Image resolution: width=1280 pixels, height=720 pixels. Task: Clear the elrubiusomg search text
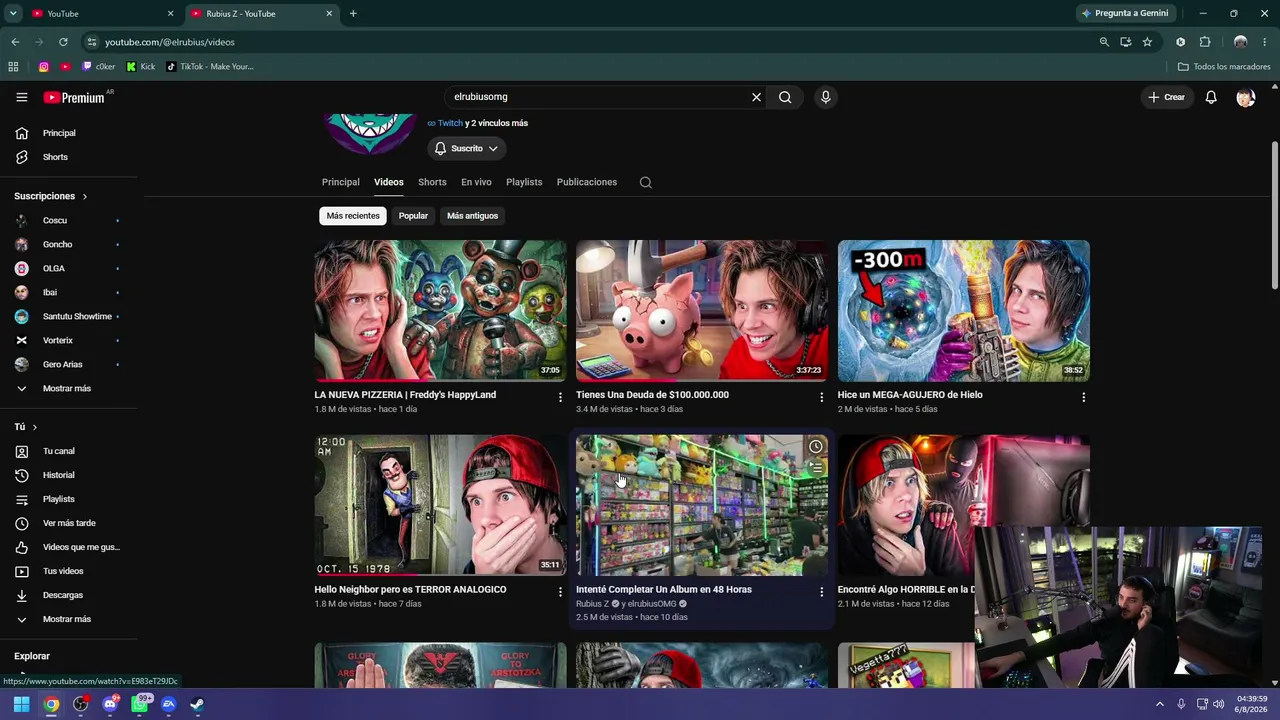[756, 97]
